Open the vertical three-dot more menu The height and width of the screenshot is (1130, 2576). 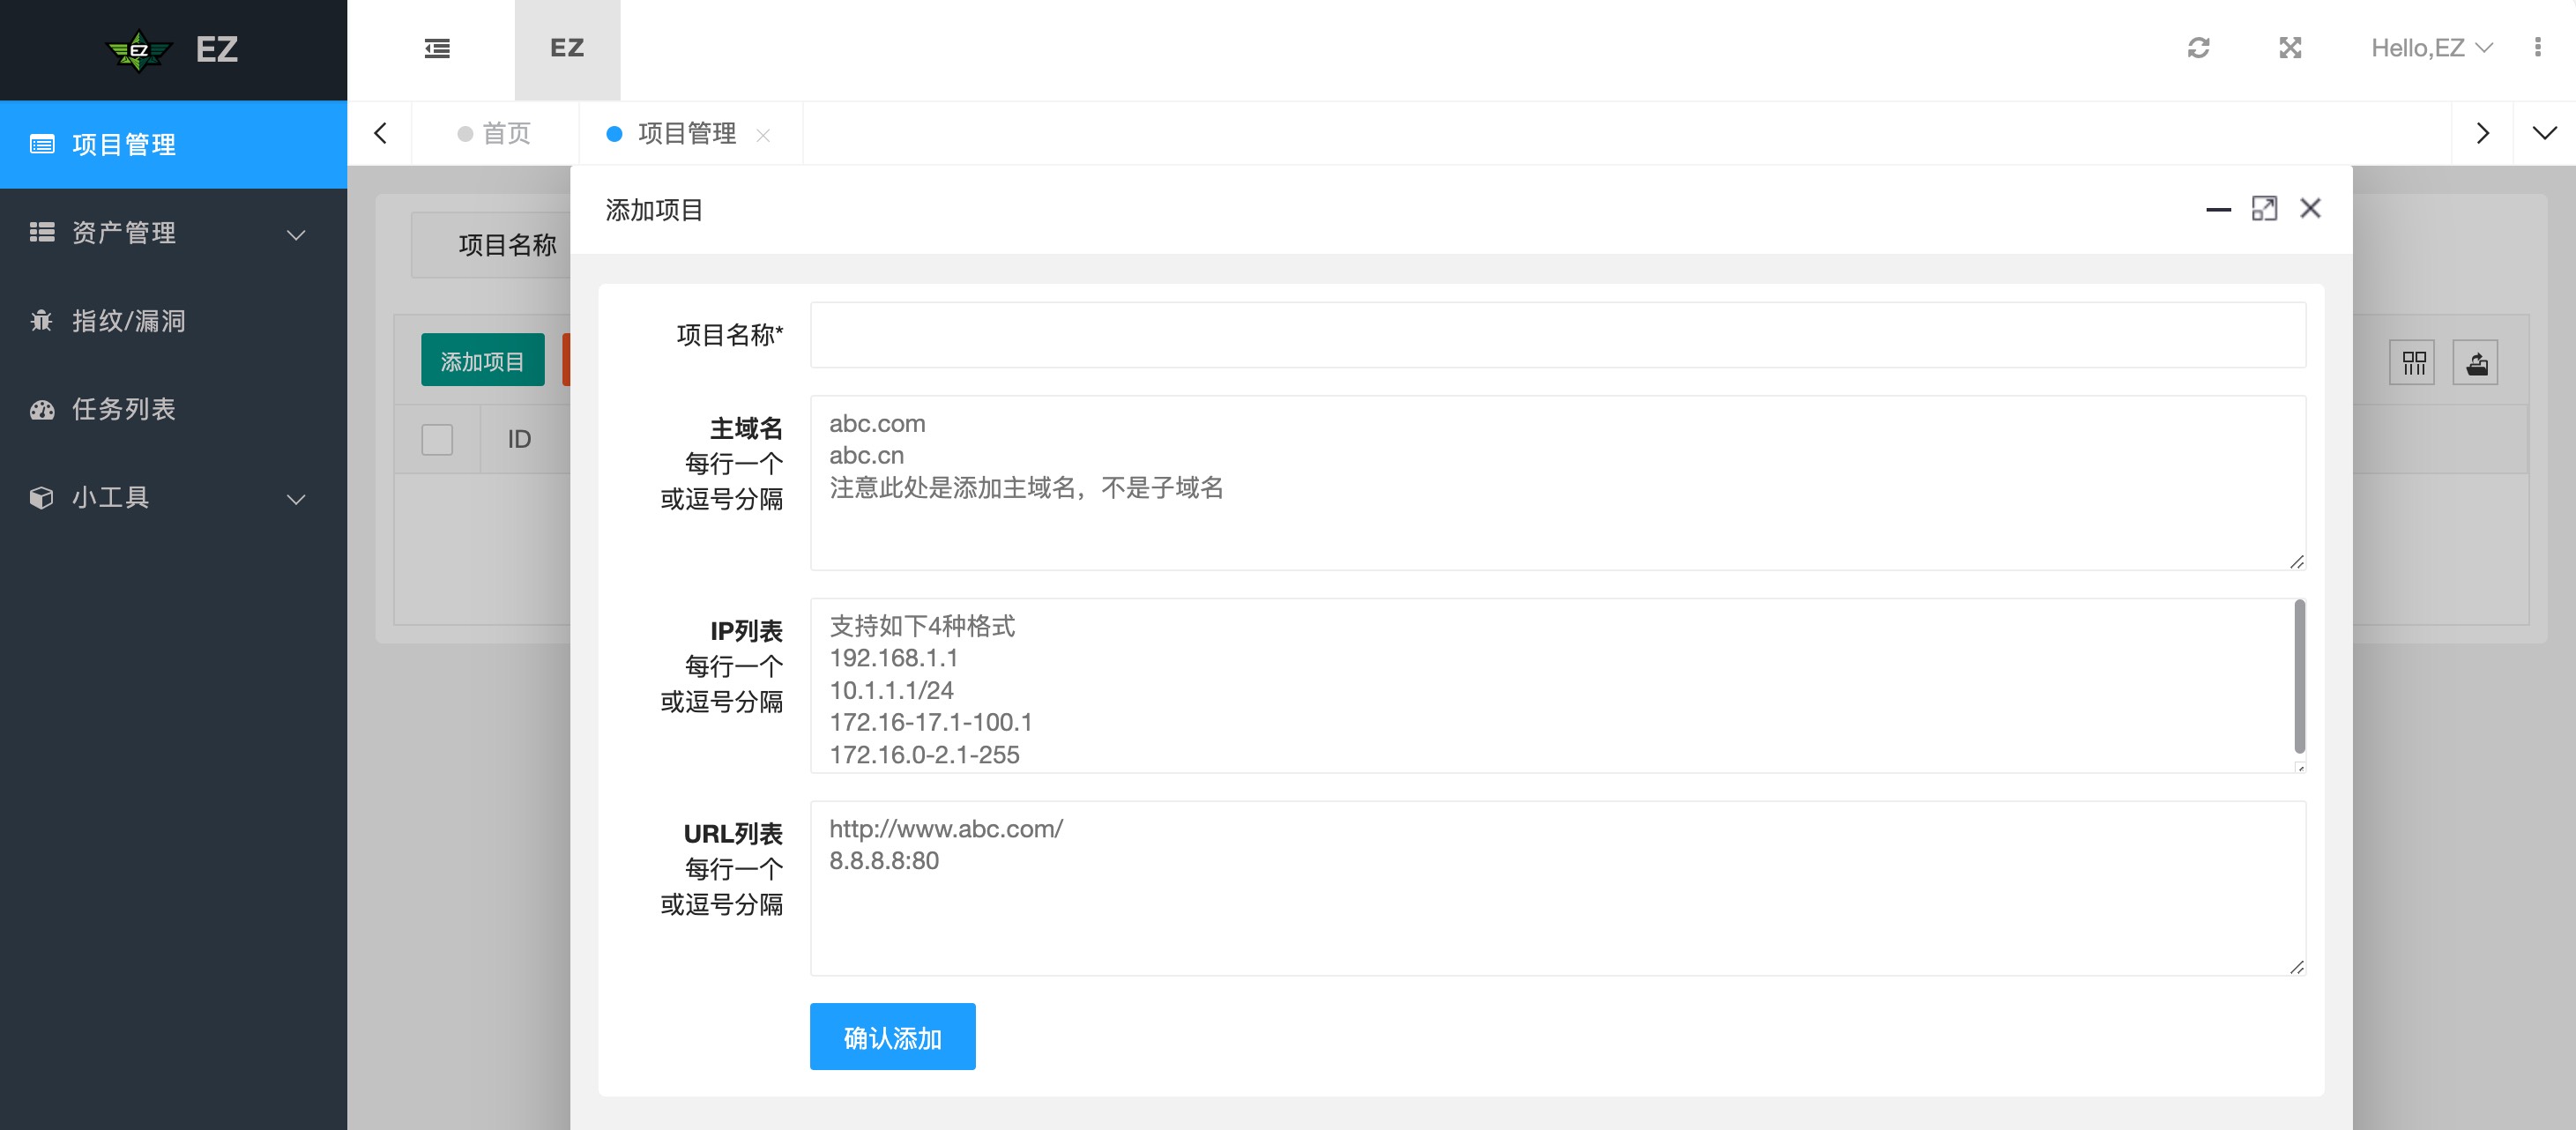(2537, 48)
